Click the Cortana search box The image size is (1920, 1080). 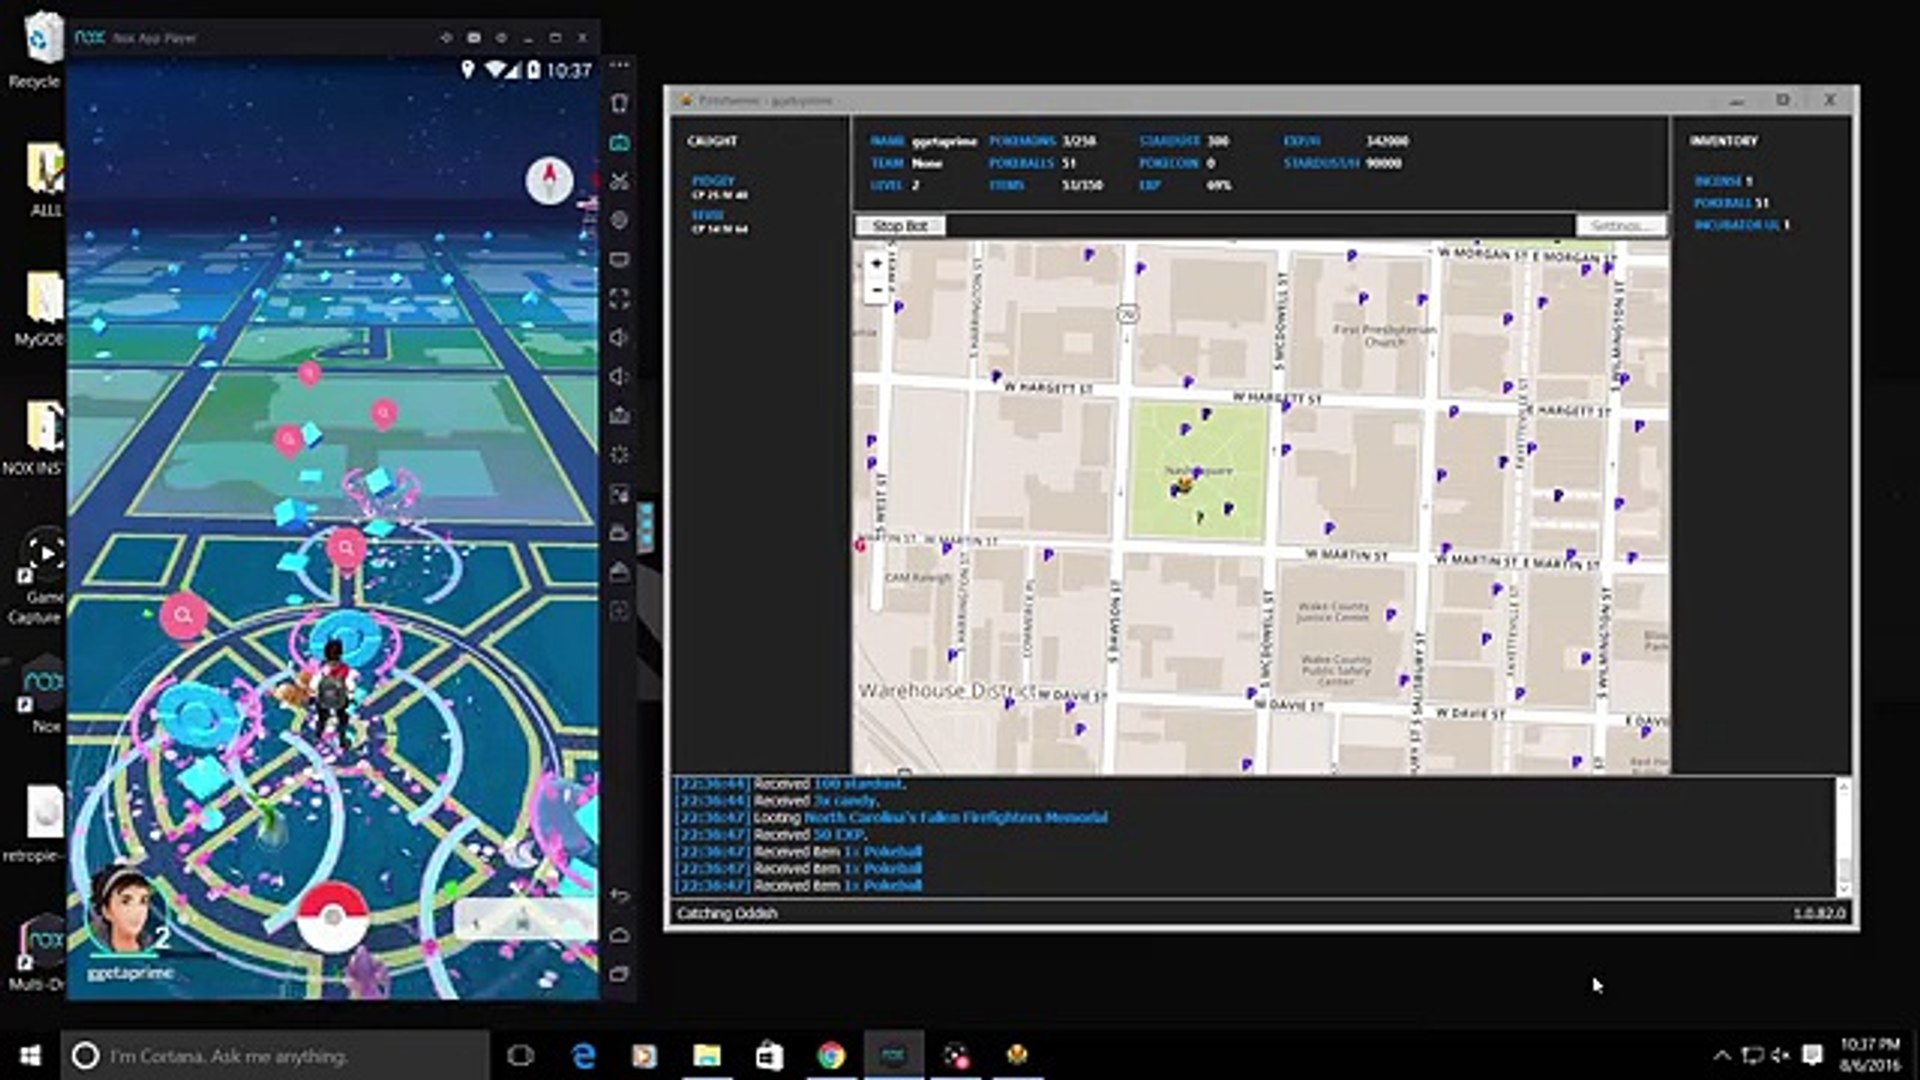coord(275,1055)
